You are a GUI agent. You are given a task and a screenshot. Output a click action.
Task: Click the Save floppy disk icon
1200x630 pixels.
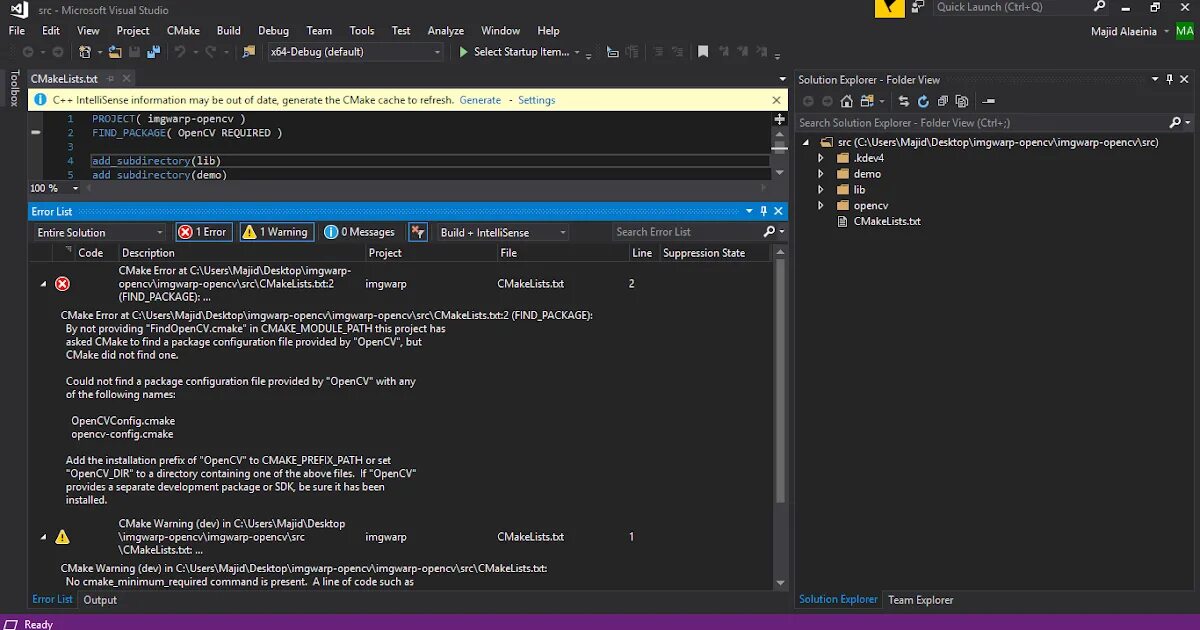[x=134, y=52]
